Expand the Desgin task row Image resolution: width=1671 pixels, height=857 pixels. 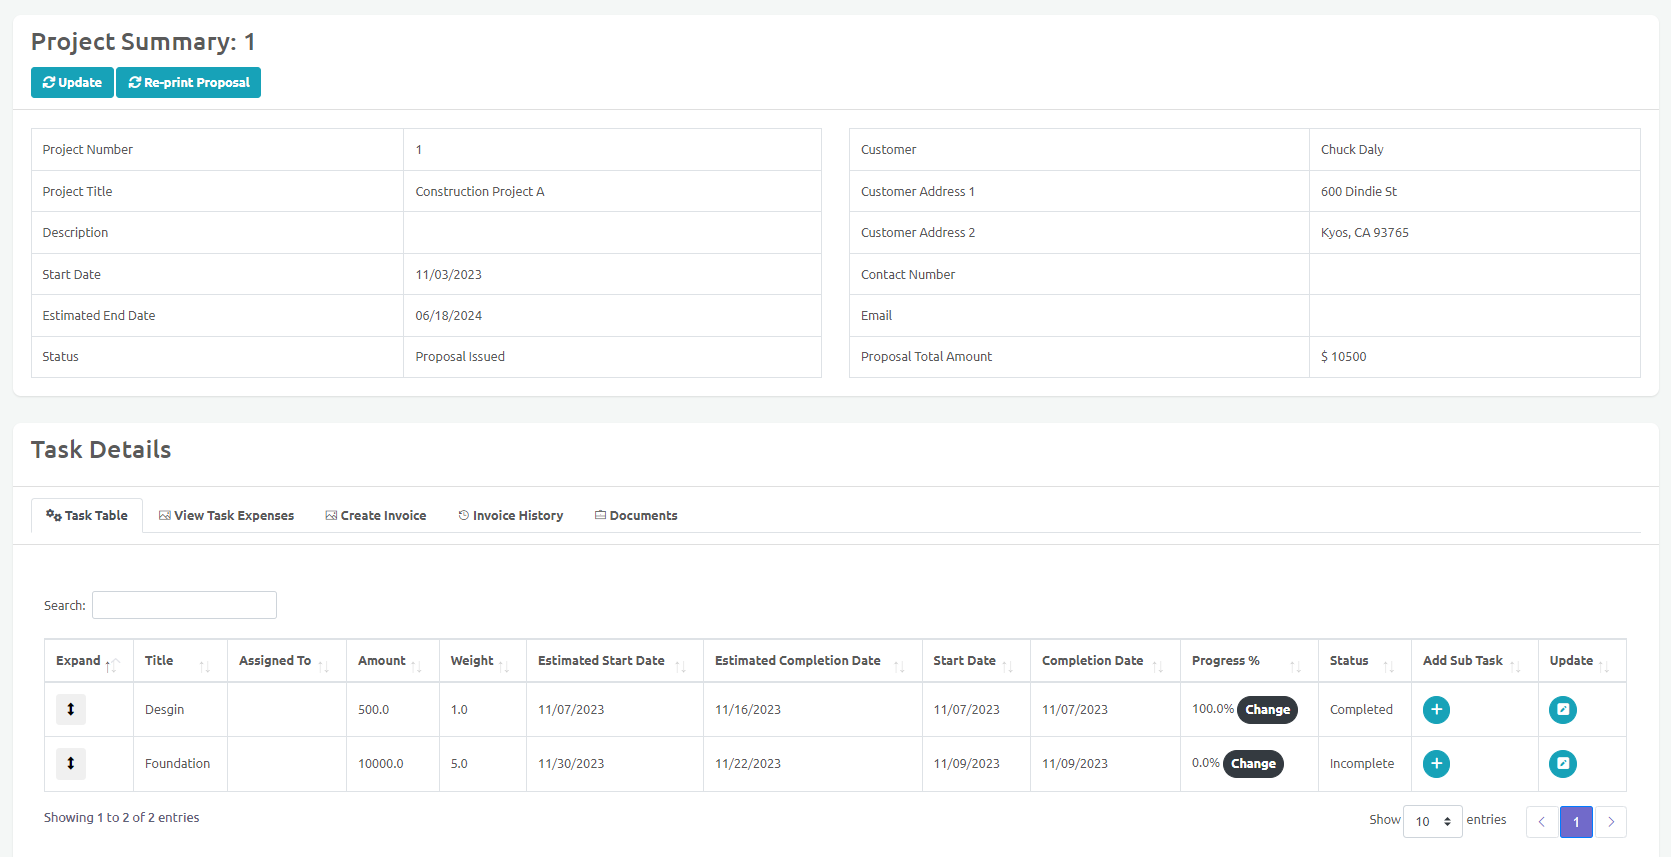(x=71, y=709)
